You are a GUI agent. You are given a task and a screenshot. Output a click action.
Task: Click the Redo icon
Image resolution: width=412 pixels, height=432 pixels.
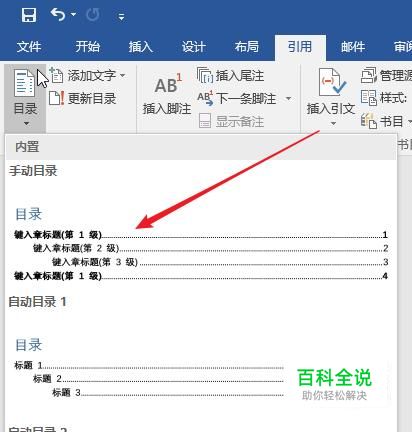(93, 15)
